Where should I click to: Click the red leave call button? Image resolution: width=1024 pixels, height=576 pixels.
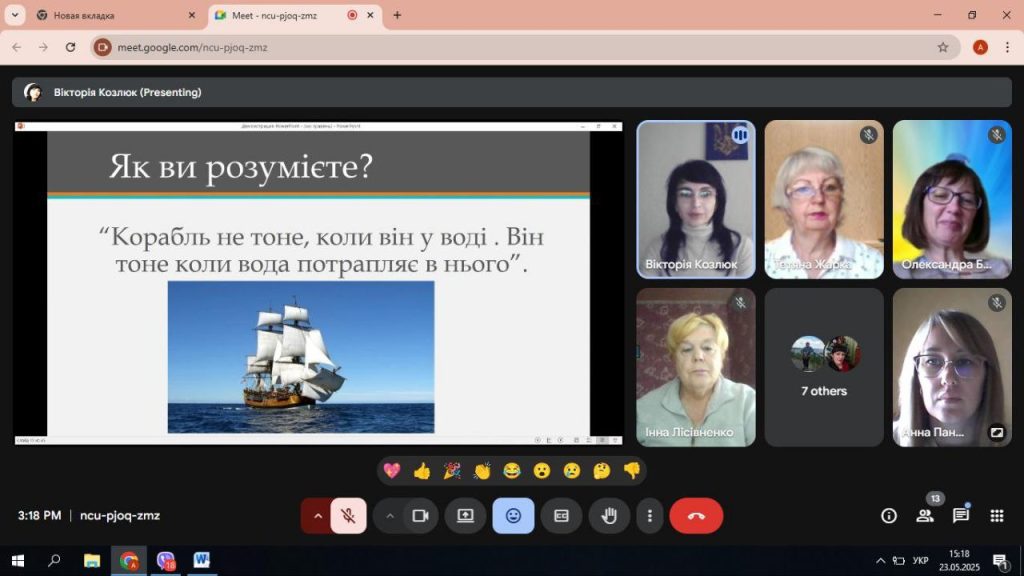[696, 516]
